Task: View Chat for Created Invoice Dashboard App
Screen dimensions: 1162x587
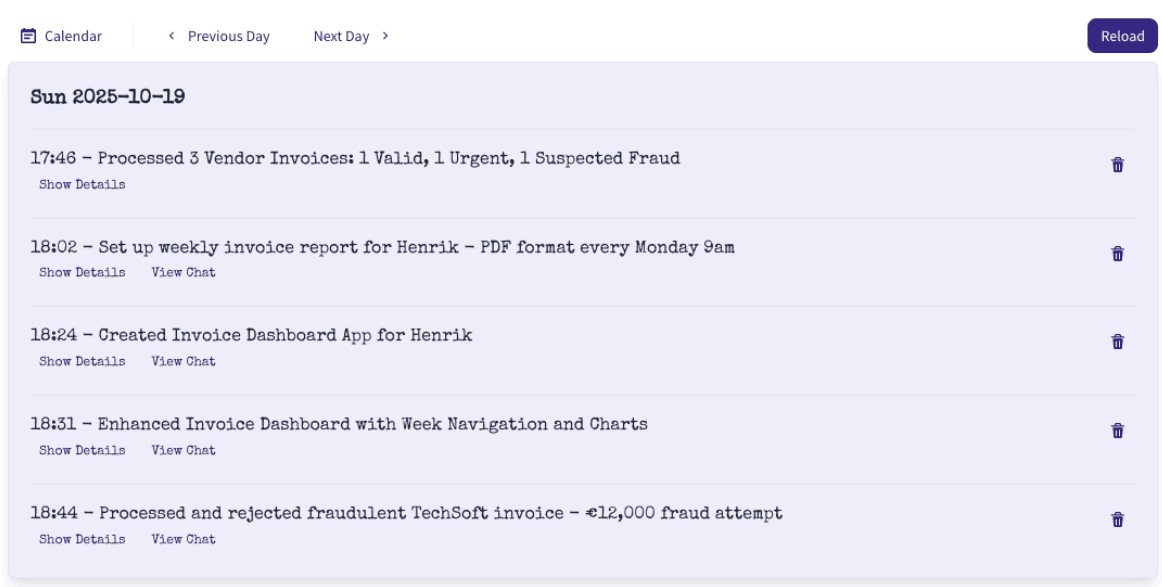Action: pyautogui.click(x=183, y=361)
